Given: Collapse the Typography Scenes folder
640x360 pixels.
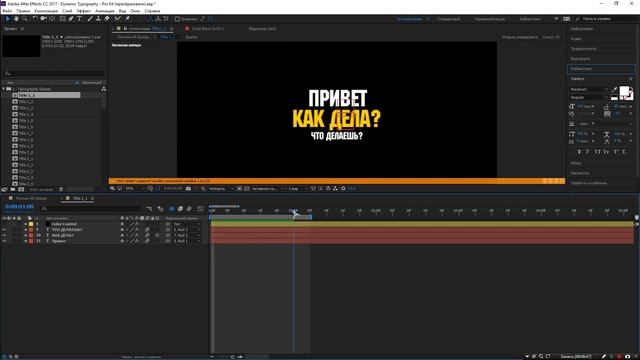Looking at the screenshot, I should point(4,89).
